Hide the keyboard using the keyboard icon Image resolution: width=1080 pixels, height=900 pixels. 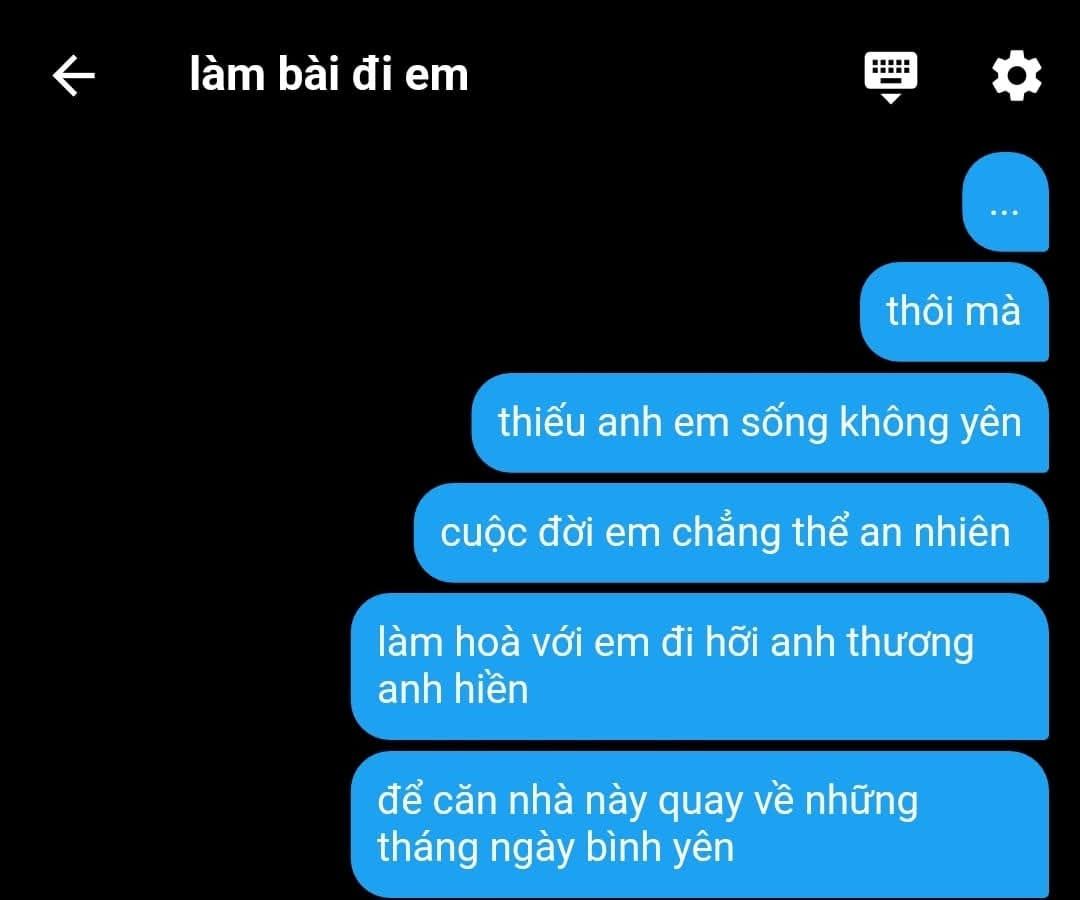[x=891, y=76]
